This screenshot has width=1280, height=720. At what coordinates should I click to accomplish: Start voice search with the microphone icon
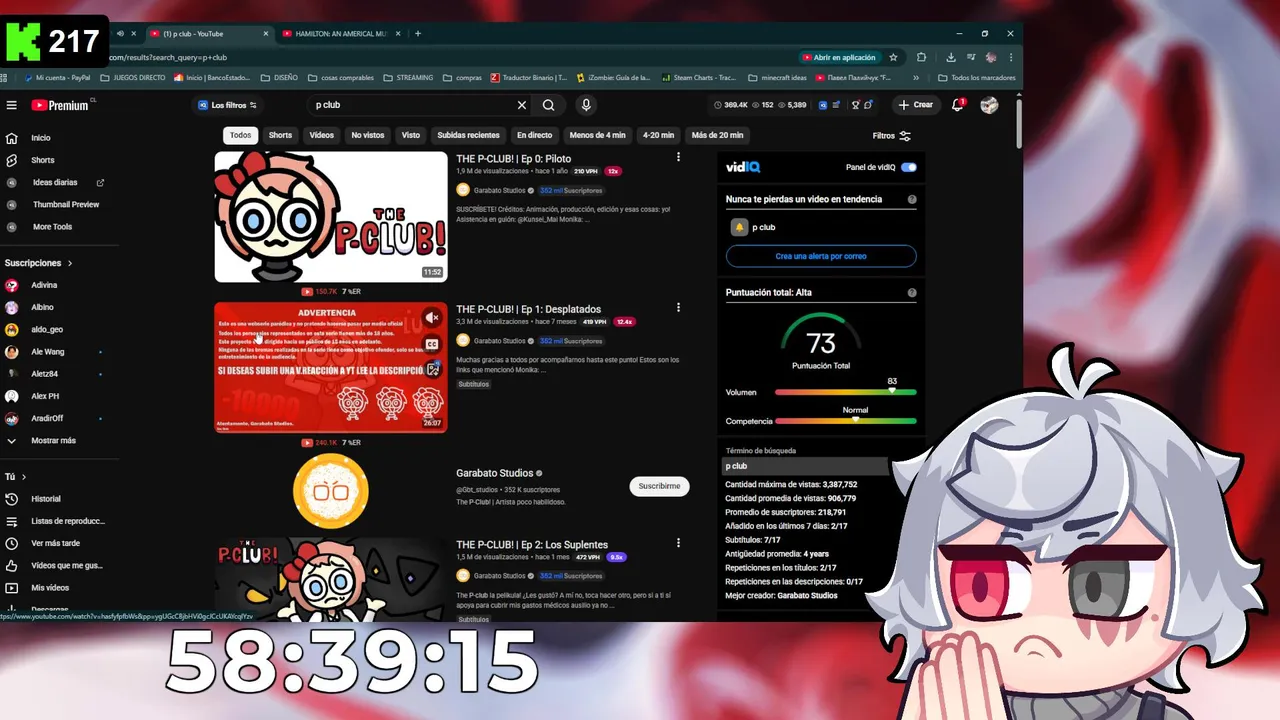(586, 105)
